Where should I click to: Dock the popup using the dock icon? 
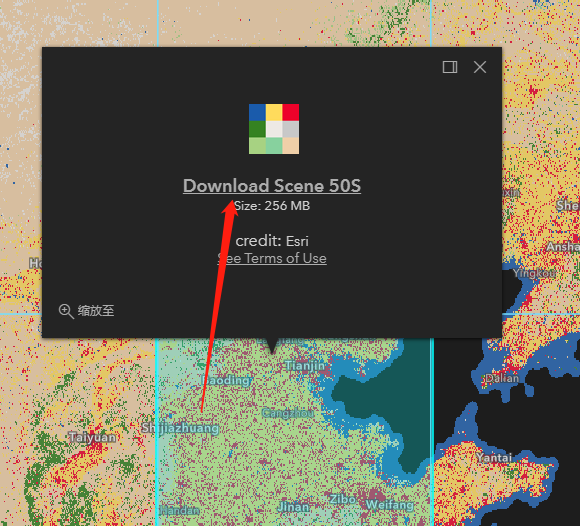click(x=450, y=67)
